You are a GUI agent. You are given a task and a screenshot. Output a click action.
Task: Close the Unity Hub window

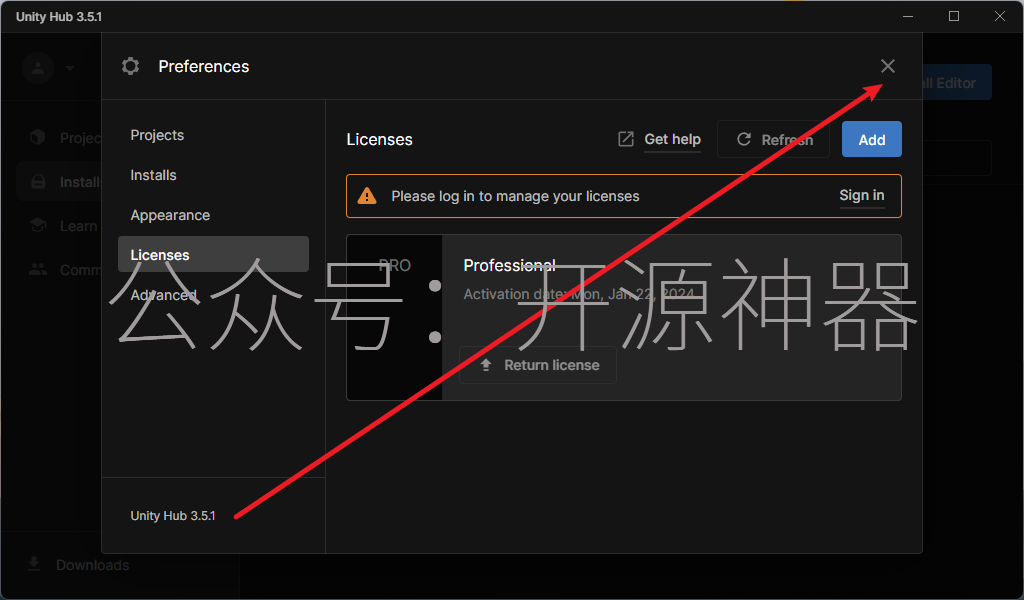click(1000, 16)
